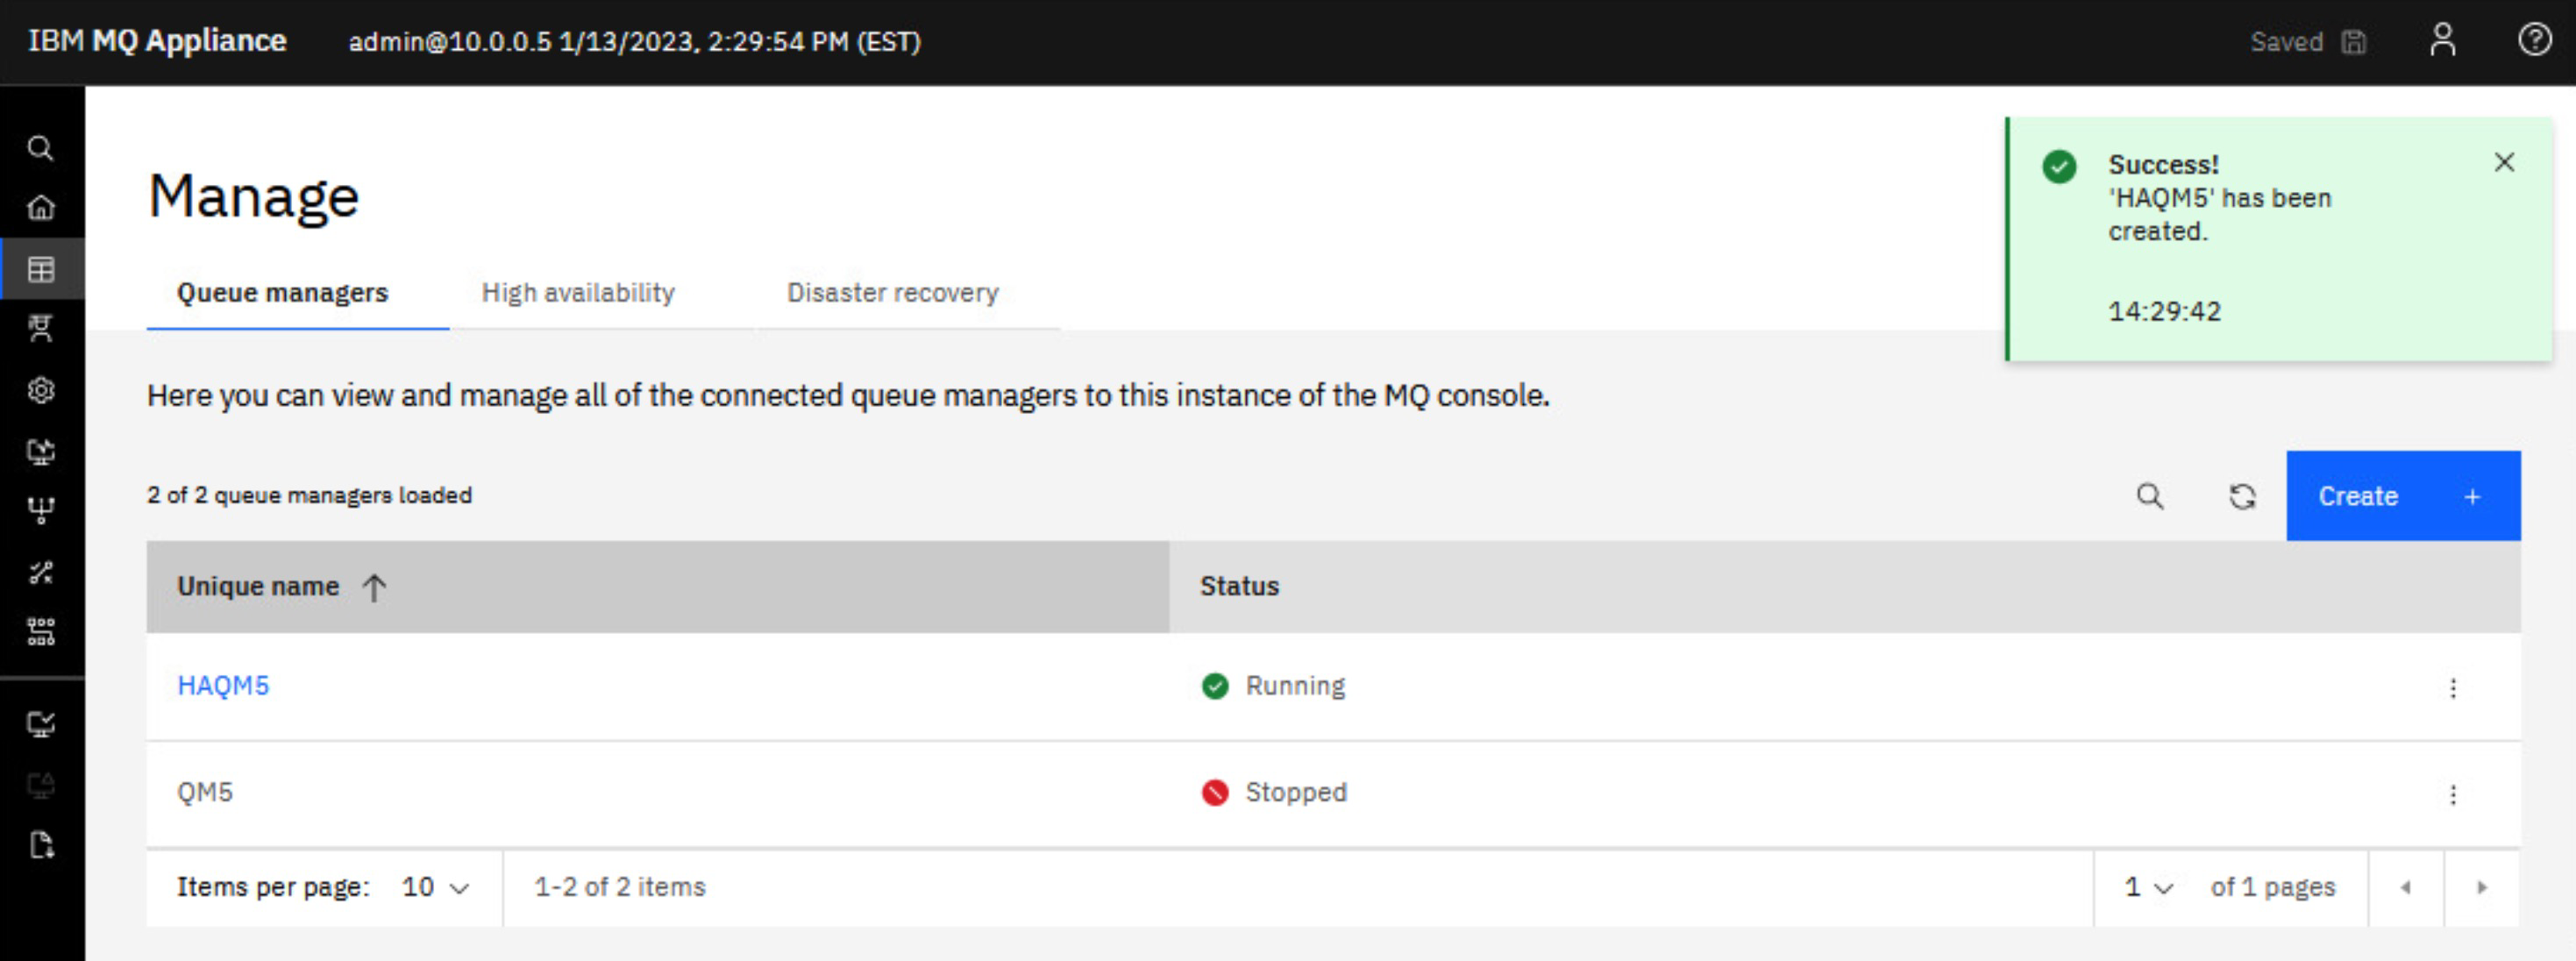Viewport: 2576px width, 961px height.
Task: Go to the Home icon in sidebar
Action: 40,208
